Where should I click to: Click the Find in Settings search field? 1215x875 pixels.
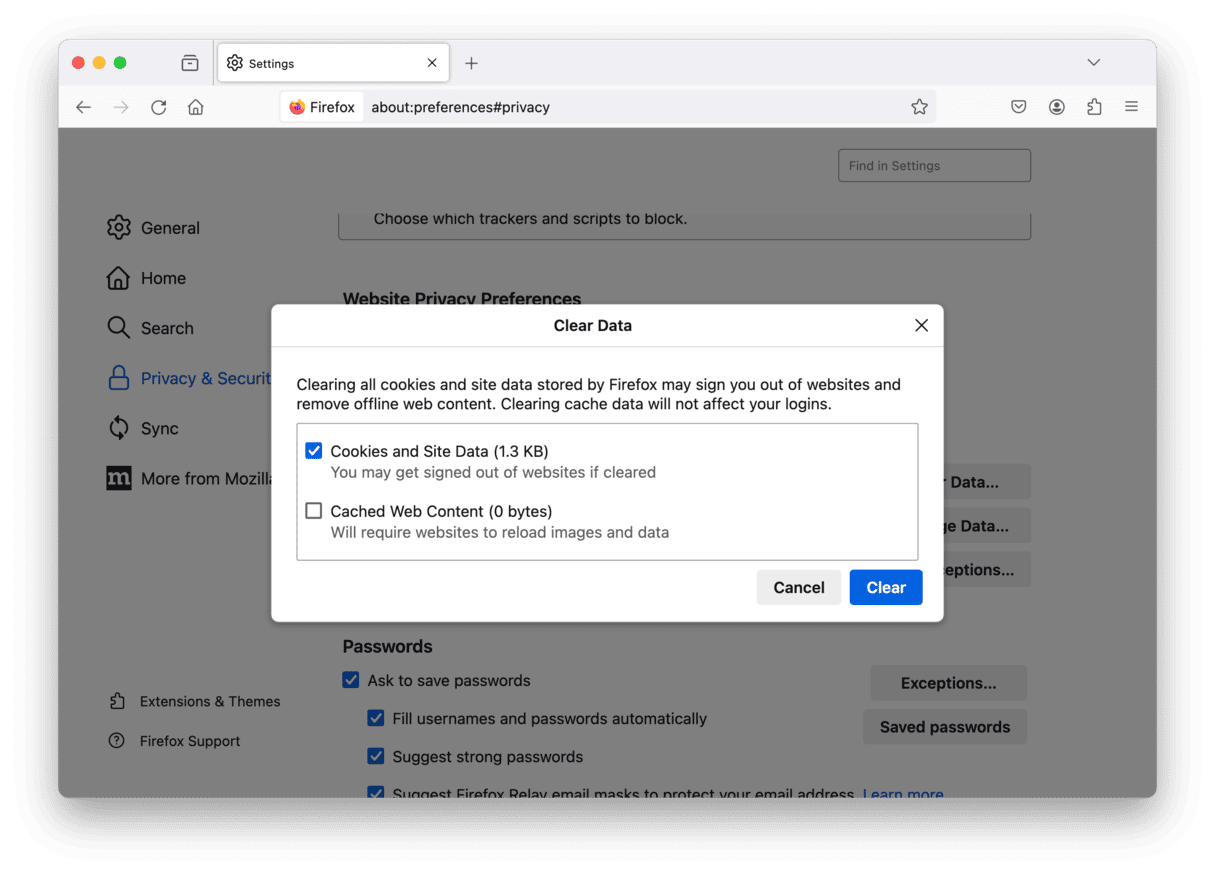(934, 166)
